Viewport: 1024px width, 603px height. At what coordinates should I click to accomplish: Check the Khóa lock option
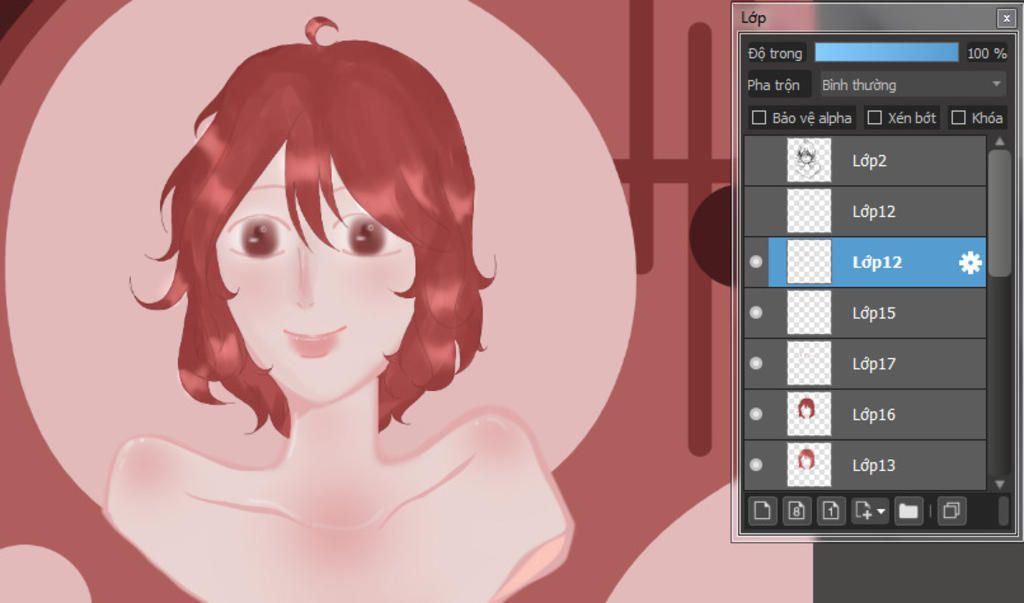click(x=958, y=118)
